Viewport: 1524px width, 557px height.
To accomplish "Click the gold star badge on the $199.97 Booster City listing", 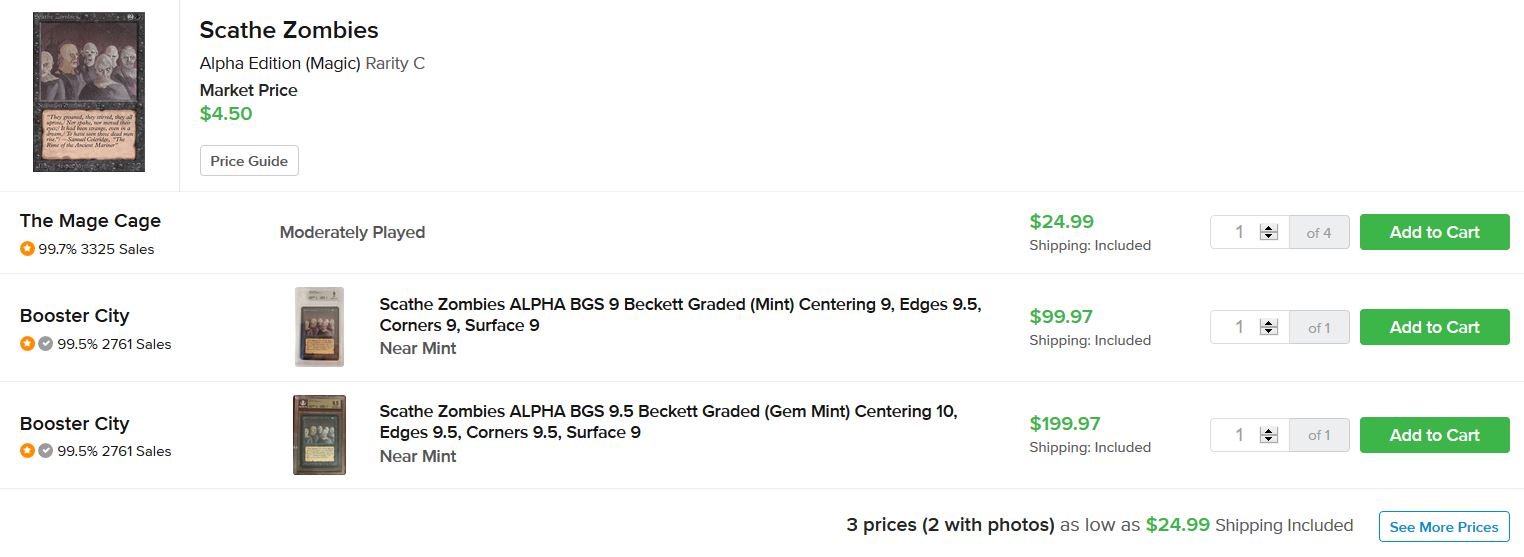I will point(27,451).
